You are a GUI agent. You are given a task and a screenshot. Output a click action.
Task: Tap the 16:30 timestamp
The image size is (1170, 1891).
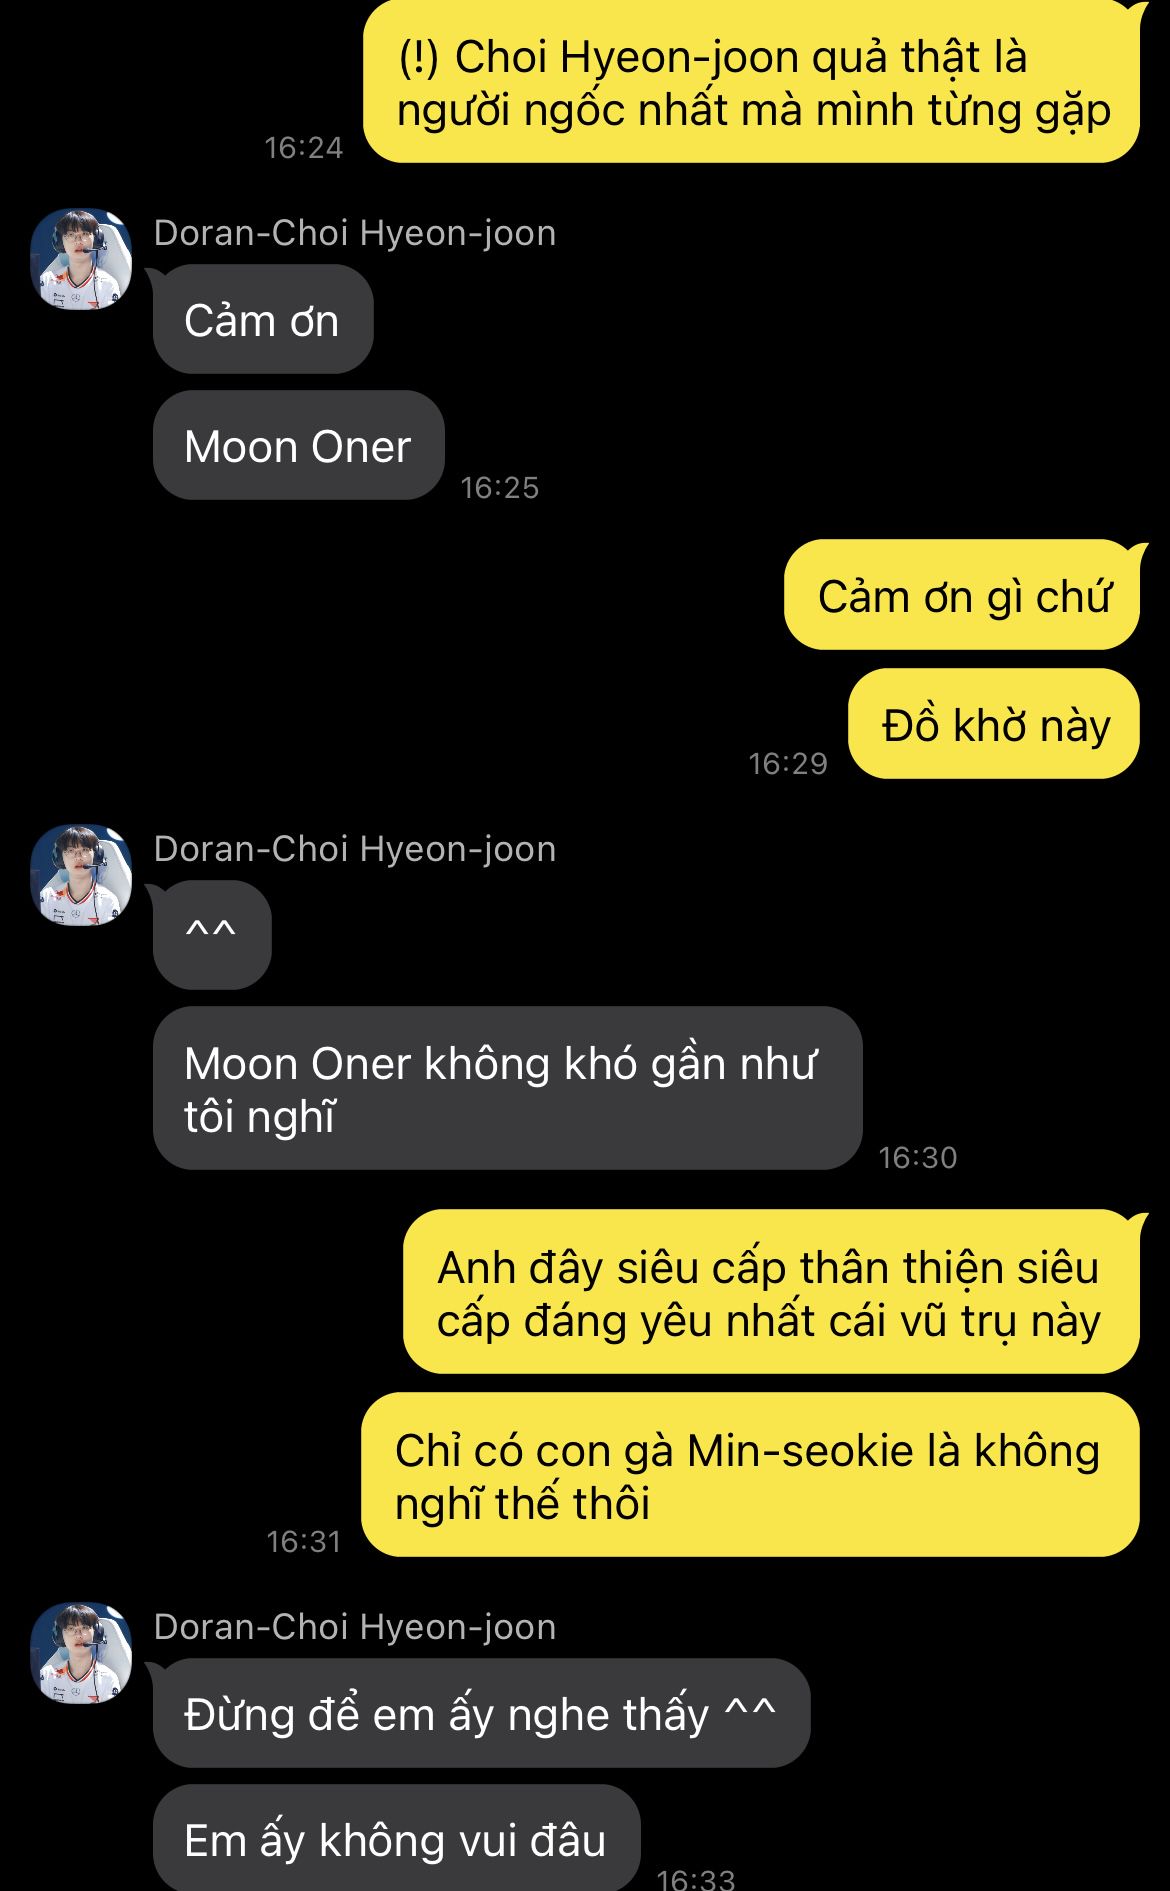pyautogui.click(x=917, y=1158)
